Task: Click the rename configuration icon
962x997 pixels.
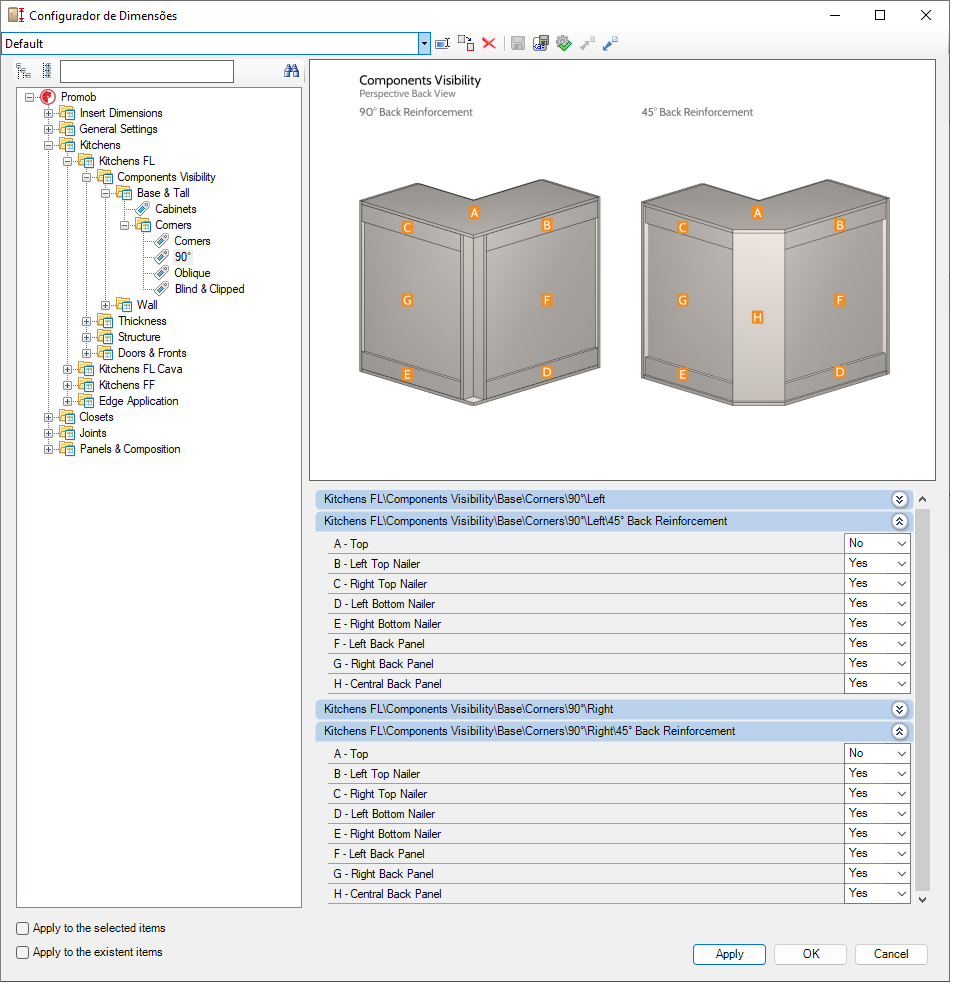Action: 442,43
